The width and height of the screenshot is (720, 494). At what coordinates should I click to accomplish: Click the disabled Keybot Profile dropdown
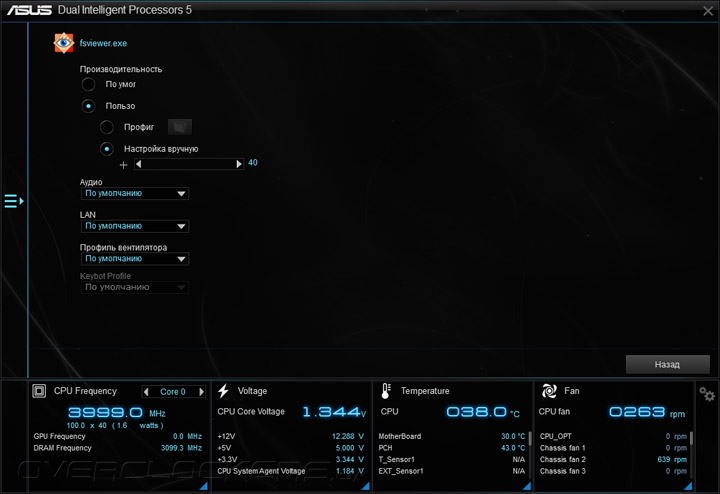click(x=135, y=287)
